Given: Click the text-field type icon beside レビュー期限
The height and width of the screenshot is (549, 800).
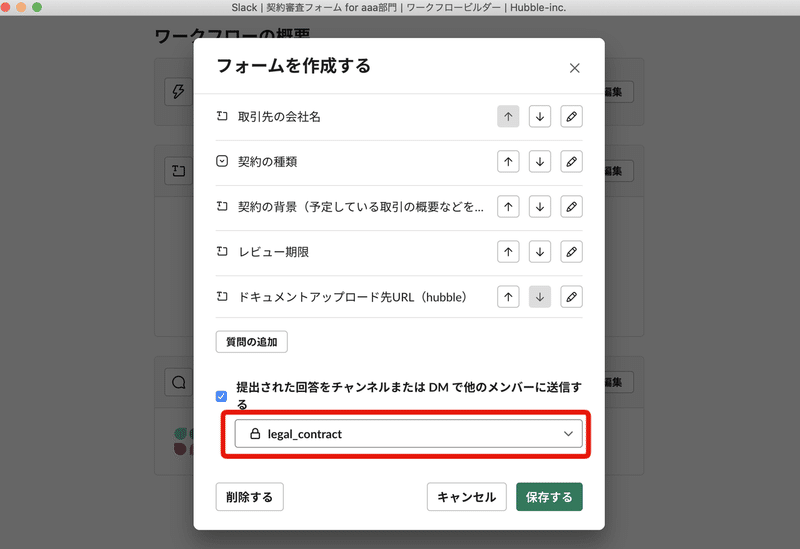Looking at the screenshot, I should (x=222, y=251).
